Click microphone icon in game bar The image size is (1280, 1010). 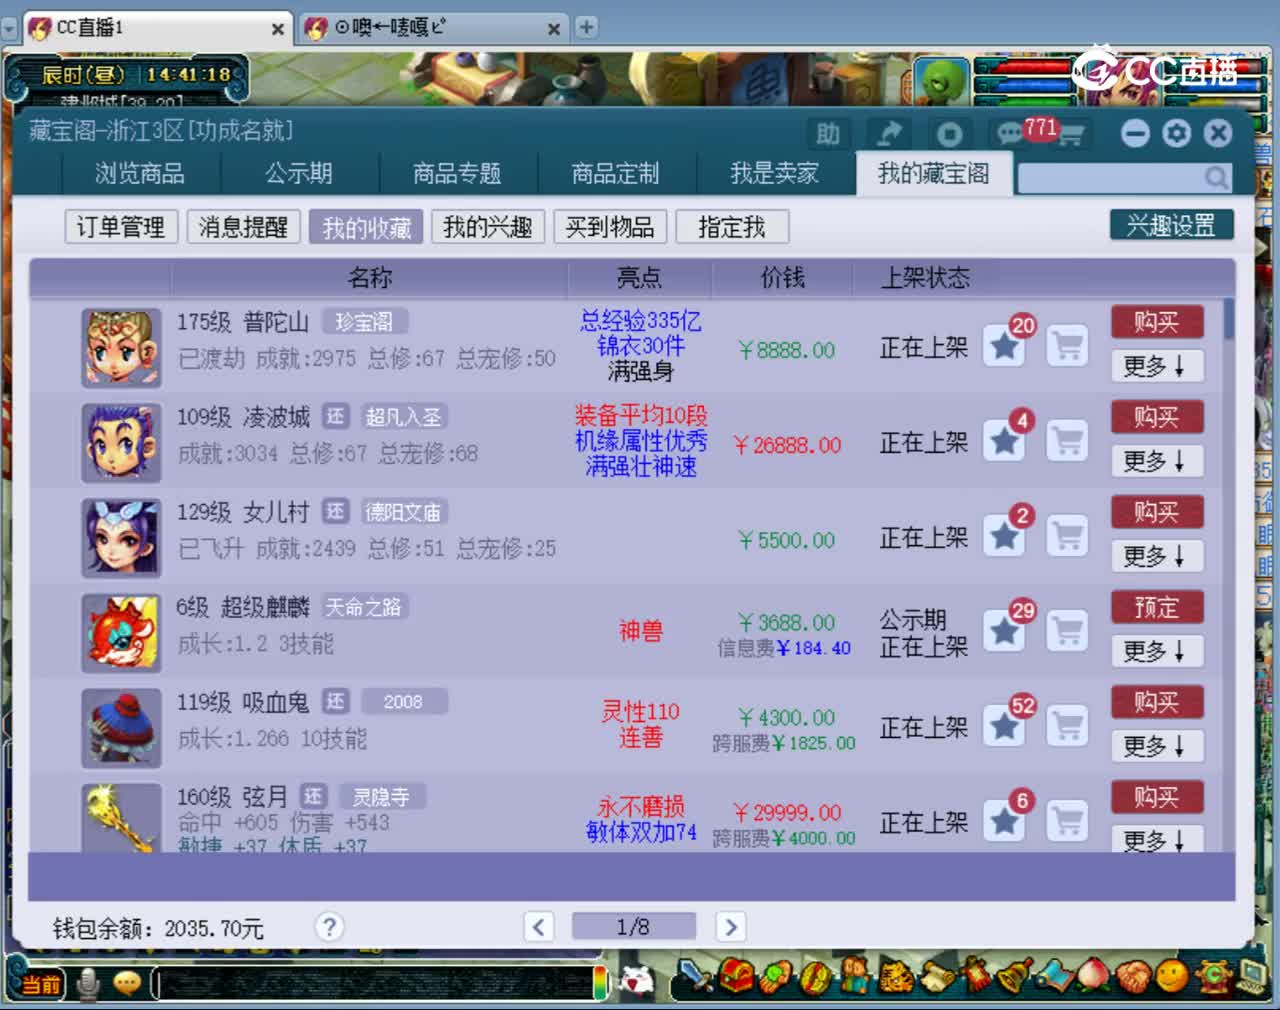pyautogui.click(x=88, y=984)
